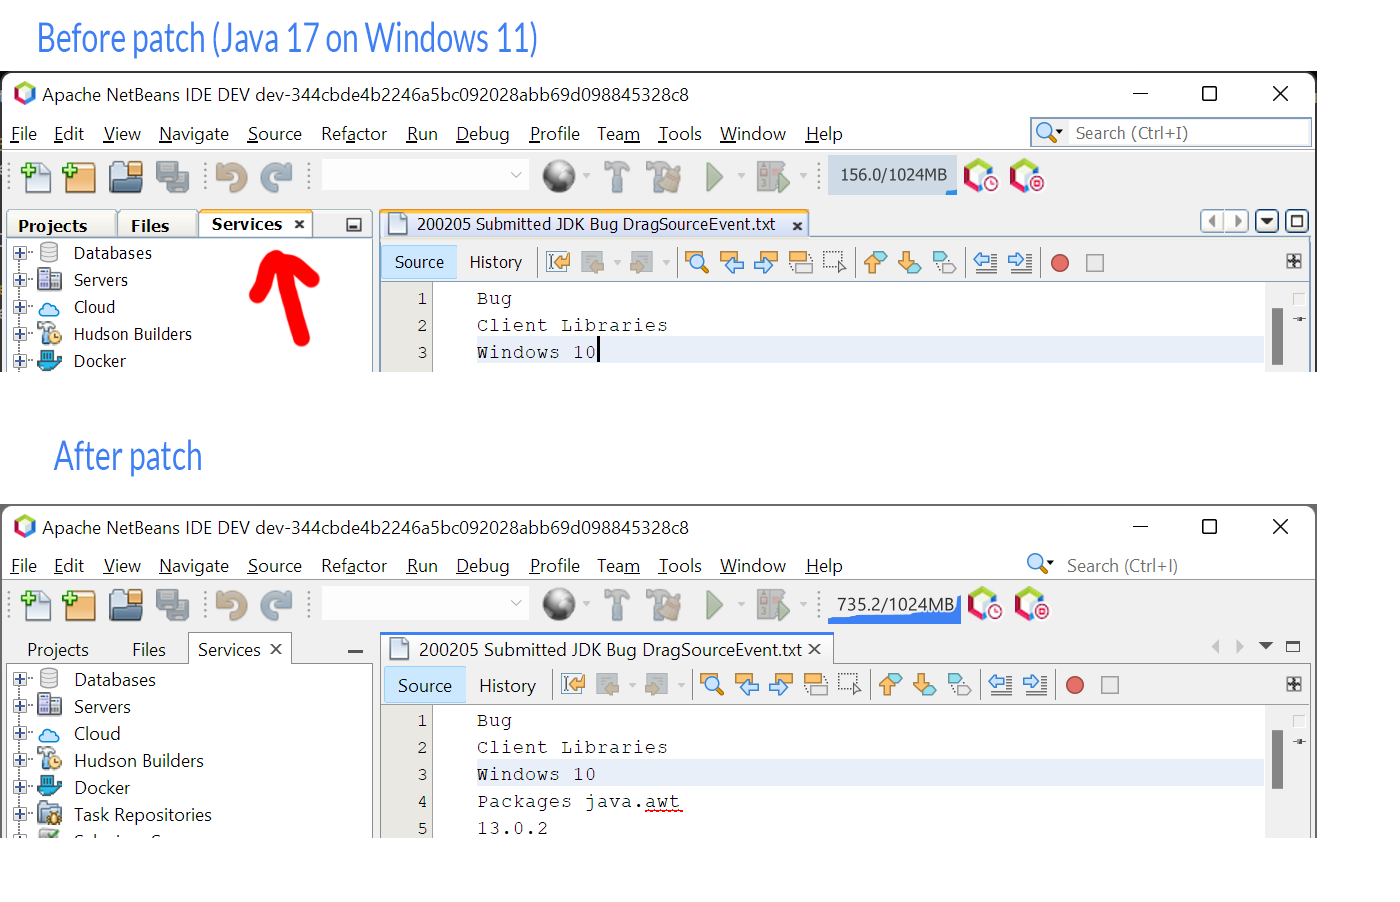Click New File icon in bottom window toolbar
The image size is (1400, 902).
pyautogui.click(x=37, y=605)
